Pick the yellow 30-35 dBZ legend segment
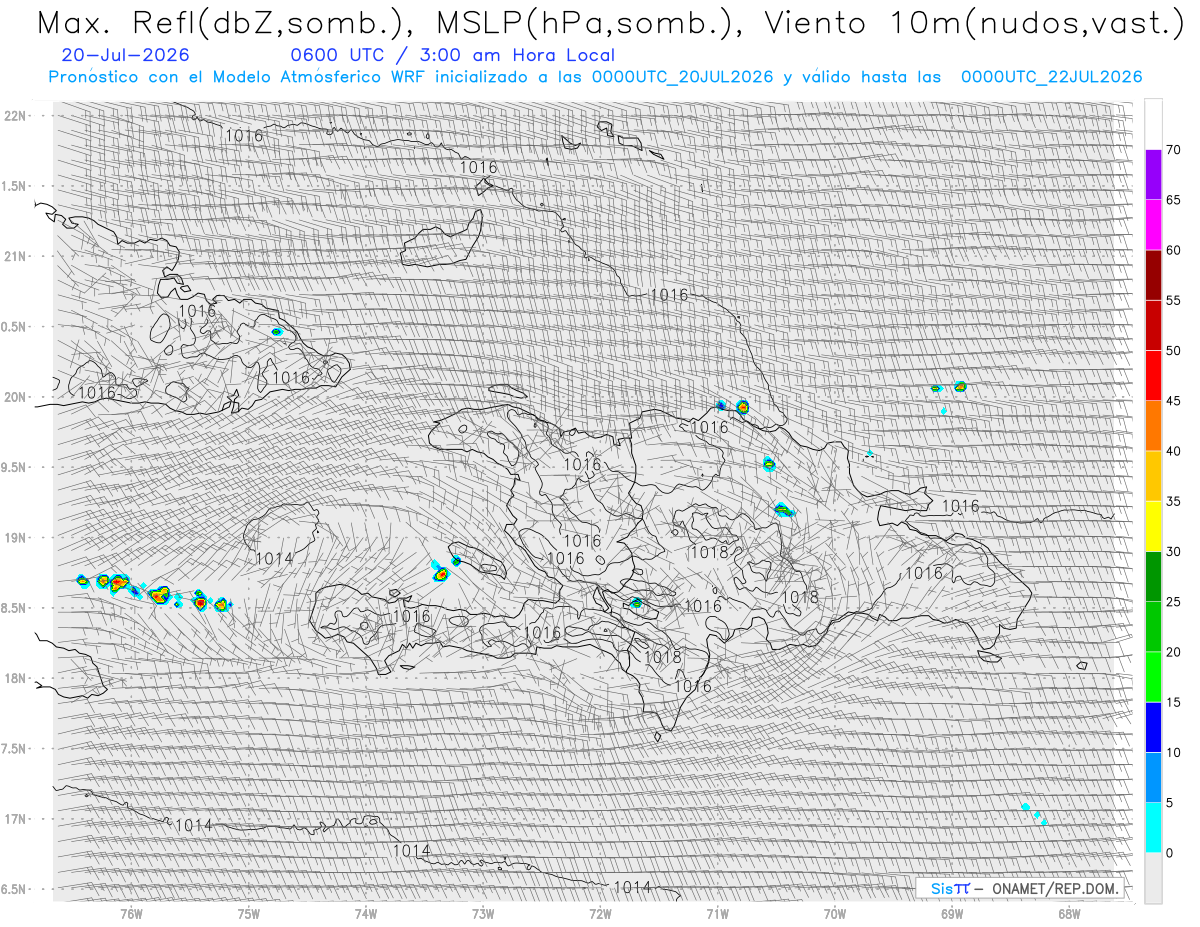The image size is (1200, 927). pos(1153,526)
